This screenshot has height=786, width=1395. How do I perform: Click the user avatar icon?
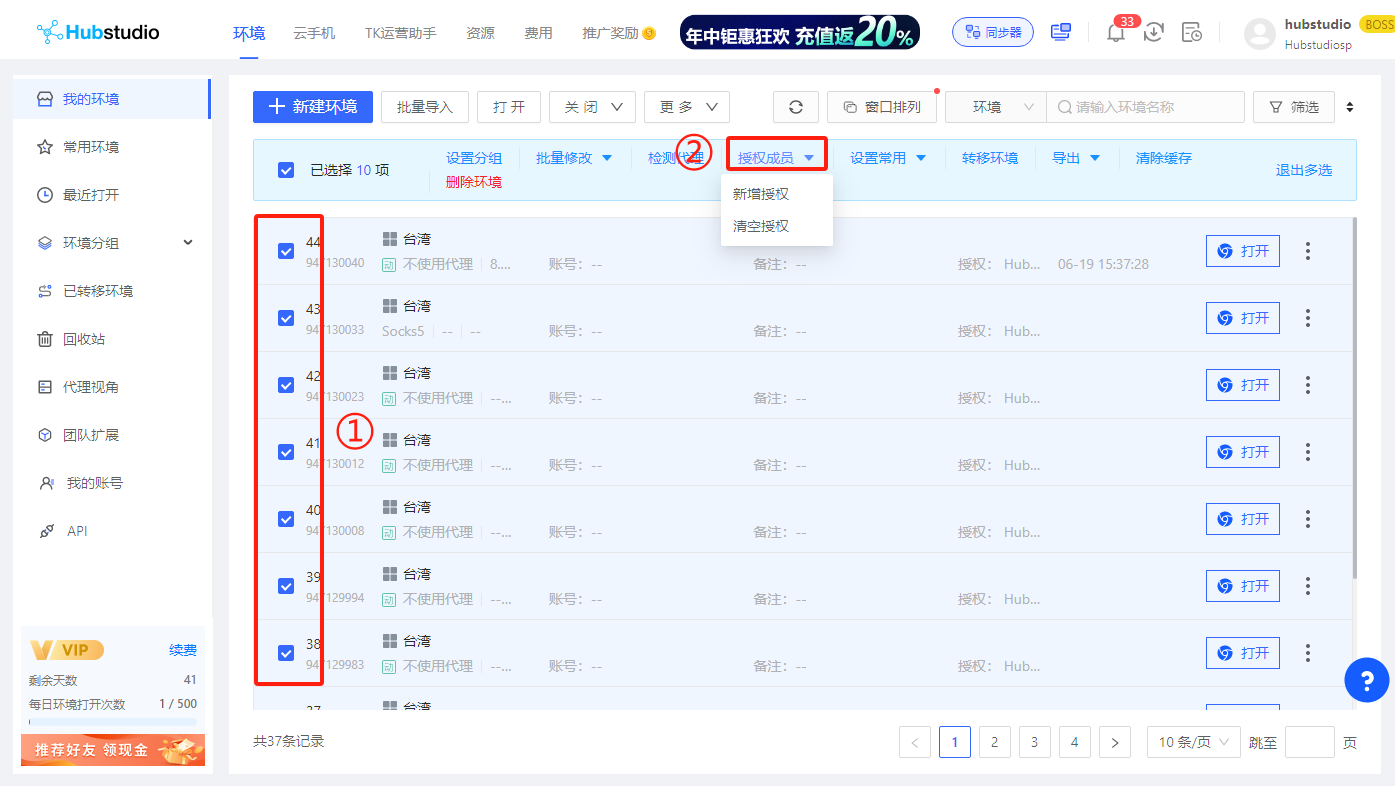click(1260, 34)
